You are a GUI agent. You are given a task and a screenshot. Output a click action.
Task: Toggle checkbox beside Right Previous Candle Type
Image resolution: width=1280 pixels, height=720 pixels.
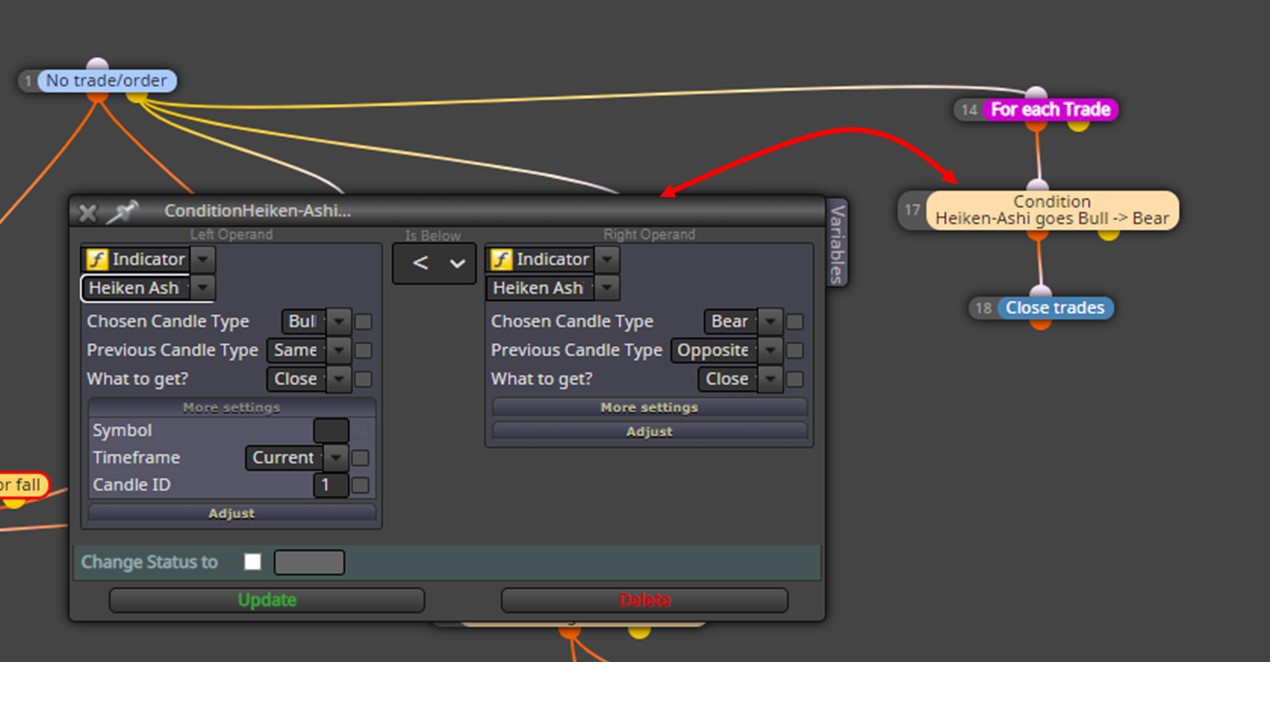coord(795,351)
